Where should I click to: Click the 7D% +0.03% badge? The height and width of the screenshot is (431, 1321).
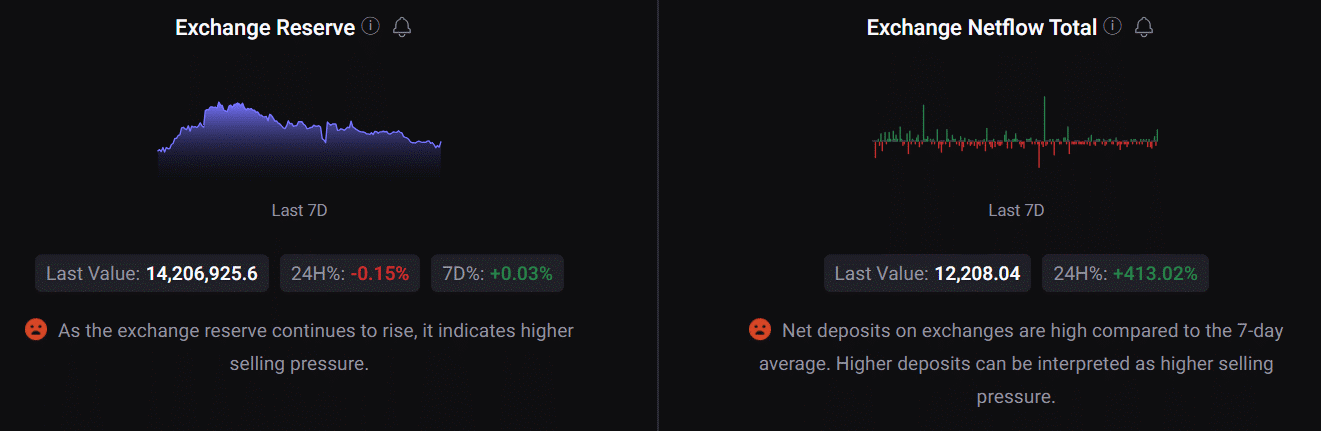pyautogui.click(x=497, y=273)
